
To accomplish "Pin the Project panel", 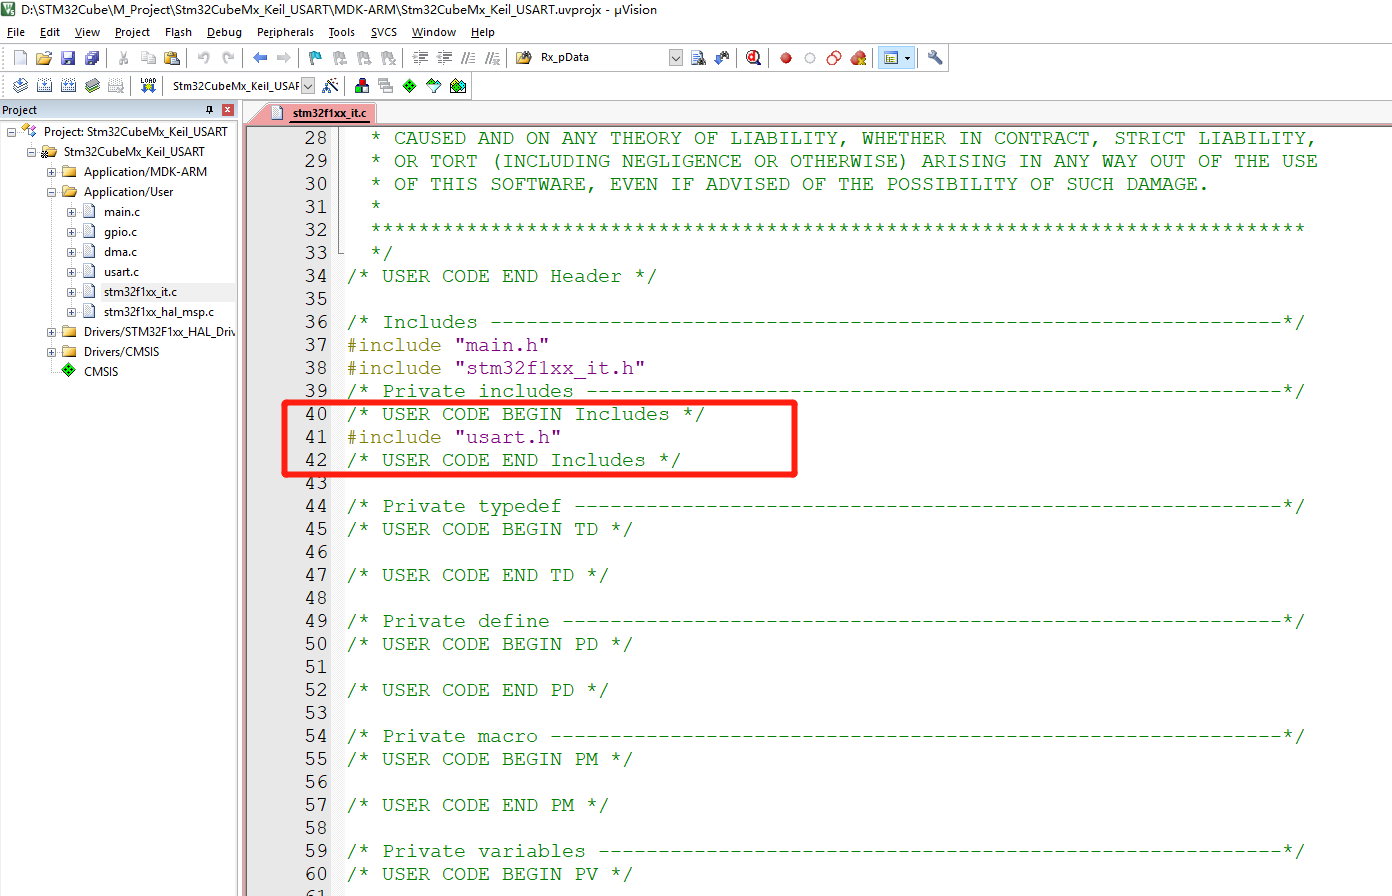I will pyautogui.click(x=211, y=109).
